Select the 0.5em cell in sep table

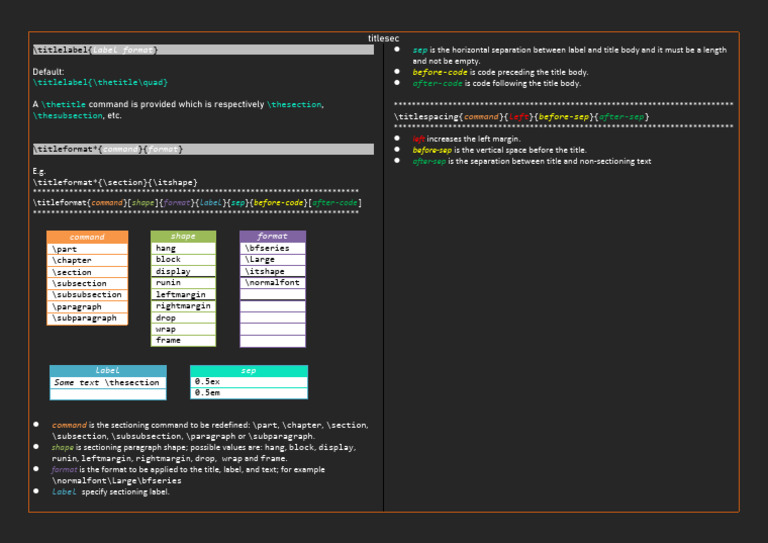(249, 393)
